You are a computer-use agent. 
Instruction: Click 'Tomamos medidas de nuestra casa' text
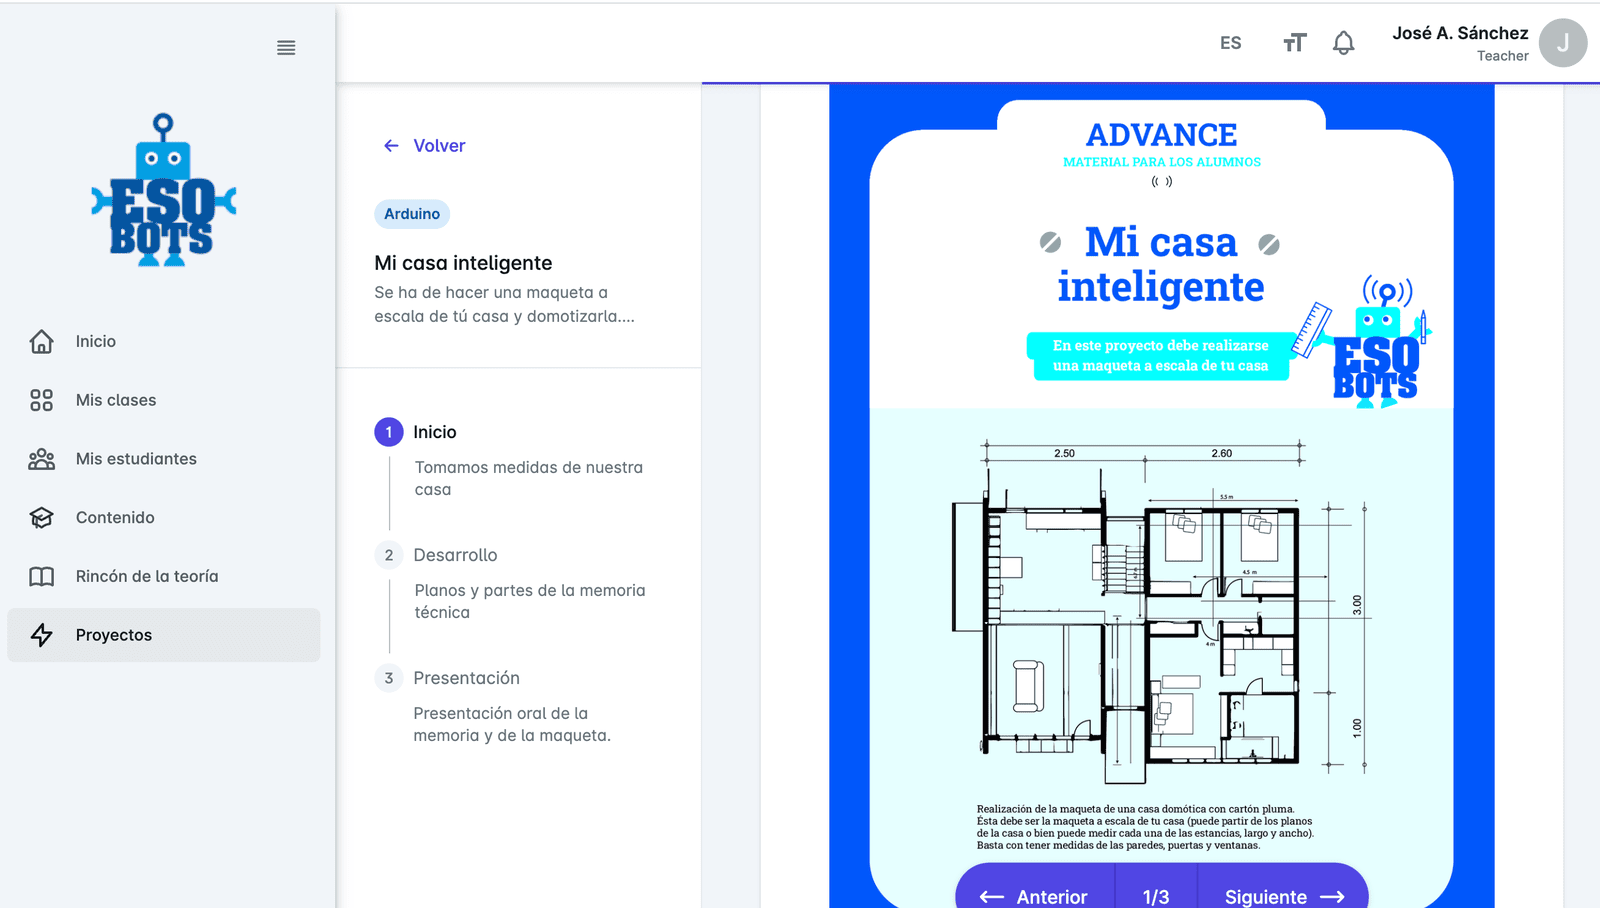529,478
